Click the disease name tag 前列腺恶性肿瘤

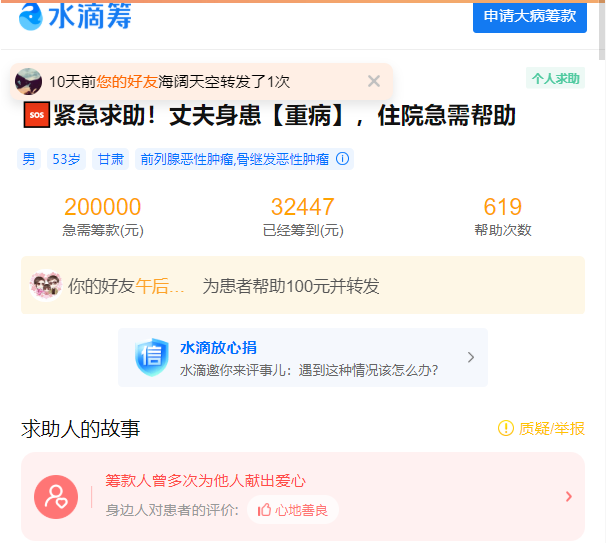pyautogui.click(x=186, y=159)
